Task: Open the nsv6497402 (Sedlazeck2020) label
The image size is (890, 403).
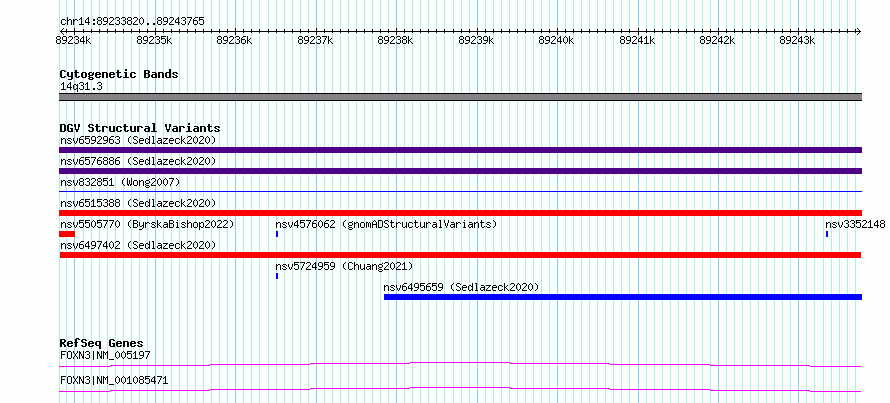Action: click(138, 245)
